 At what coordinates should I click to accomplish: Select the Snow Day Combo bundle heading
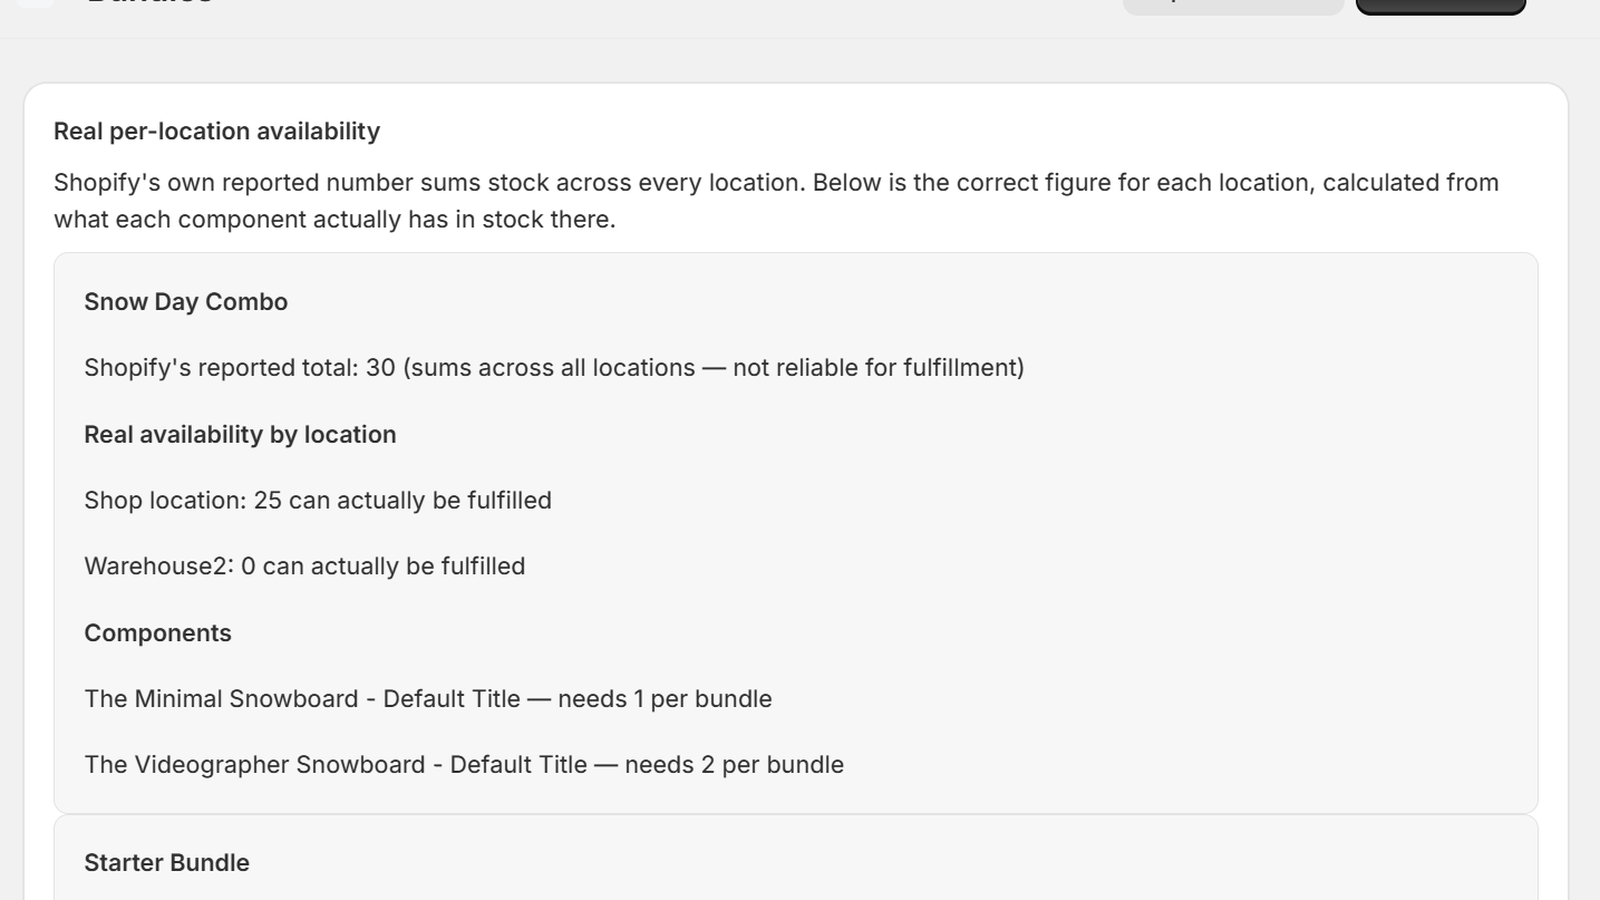point(186,302)
